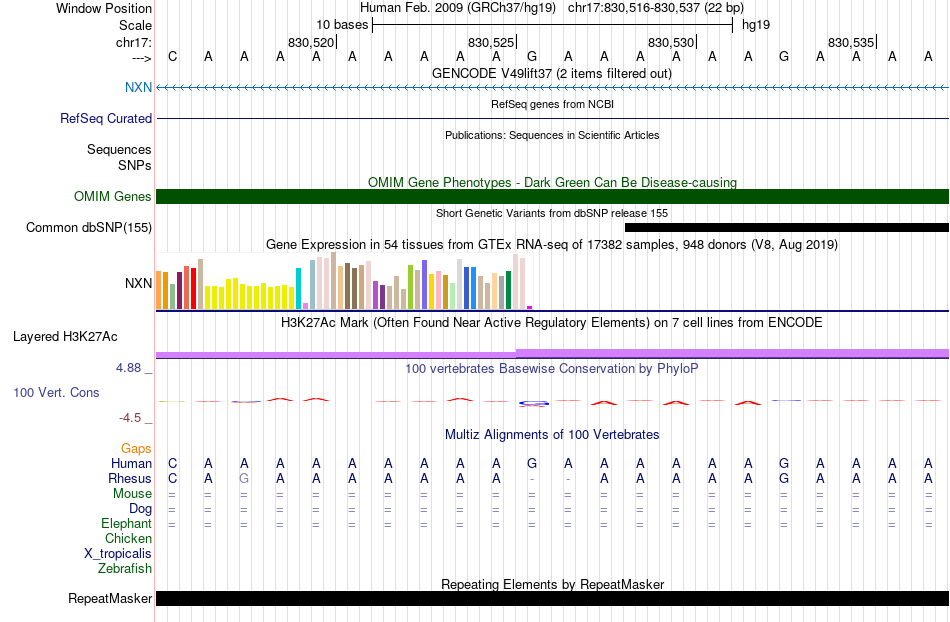Click the cyan bar in GTEx chart
950x622 pixels.
pyautogui.click(x=298, y=288)
